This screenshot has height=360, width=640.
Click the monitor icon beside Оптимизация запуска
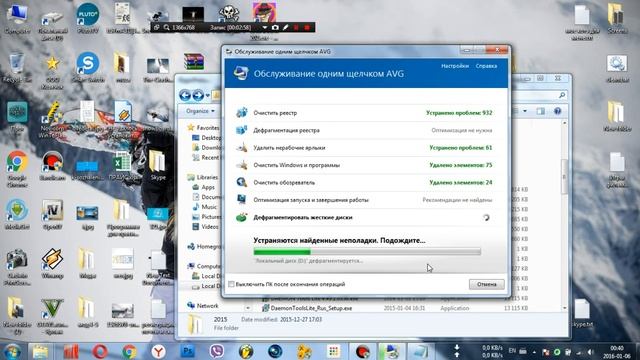click(x=242, y=200)
